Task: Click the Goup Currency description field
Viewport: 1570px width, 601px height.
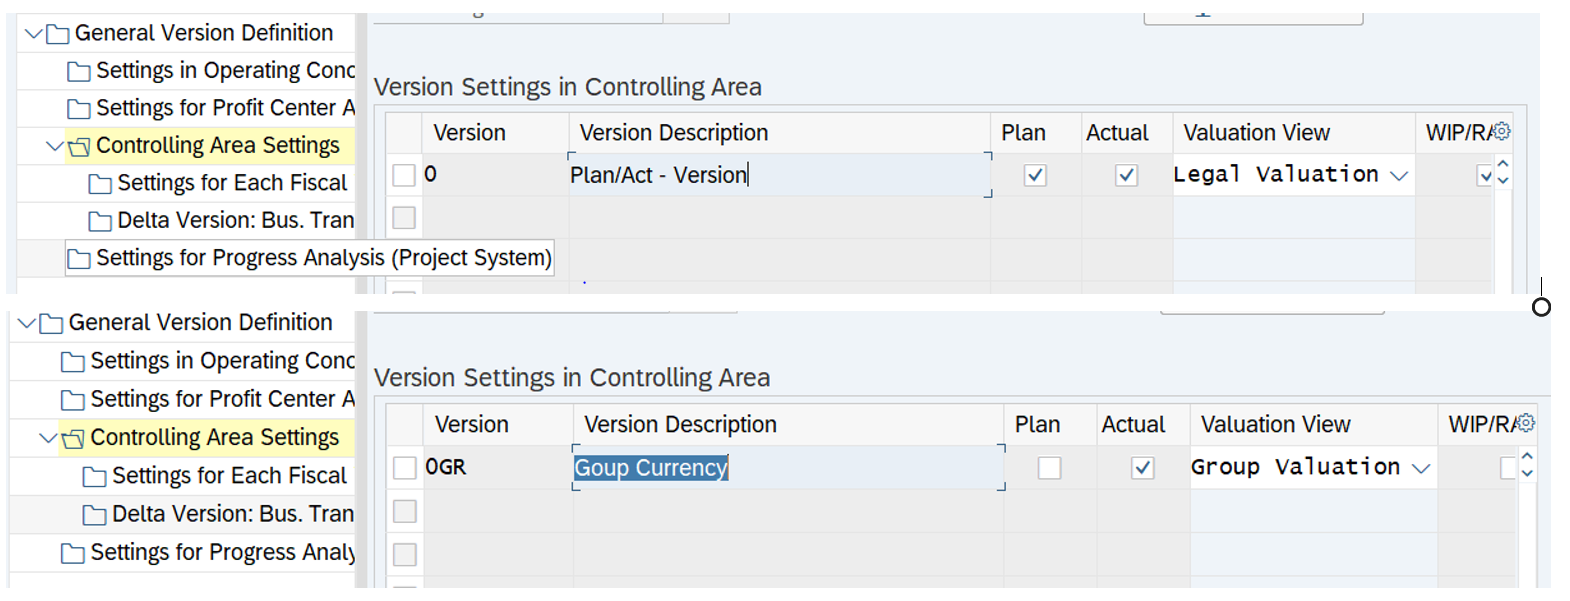Action: tap(651, 468)
